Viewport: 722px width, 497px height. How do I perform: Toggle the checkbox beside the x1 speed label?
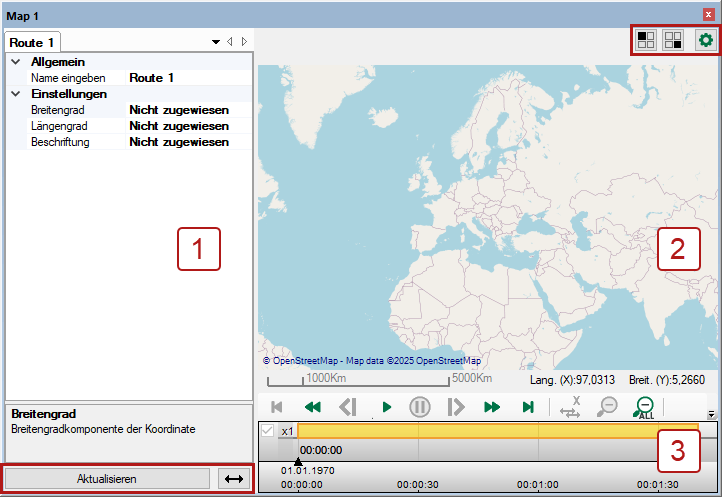(x=268, y=431)
